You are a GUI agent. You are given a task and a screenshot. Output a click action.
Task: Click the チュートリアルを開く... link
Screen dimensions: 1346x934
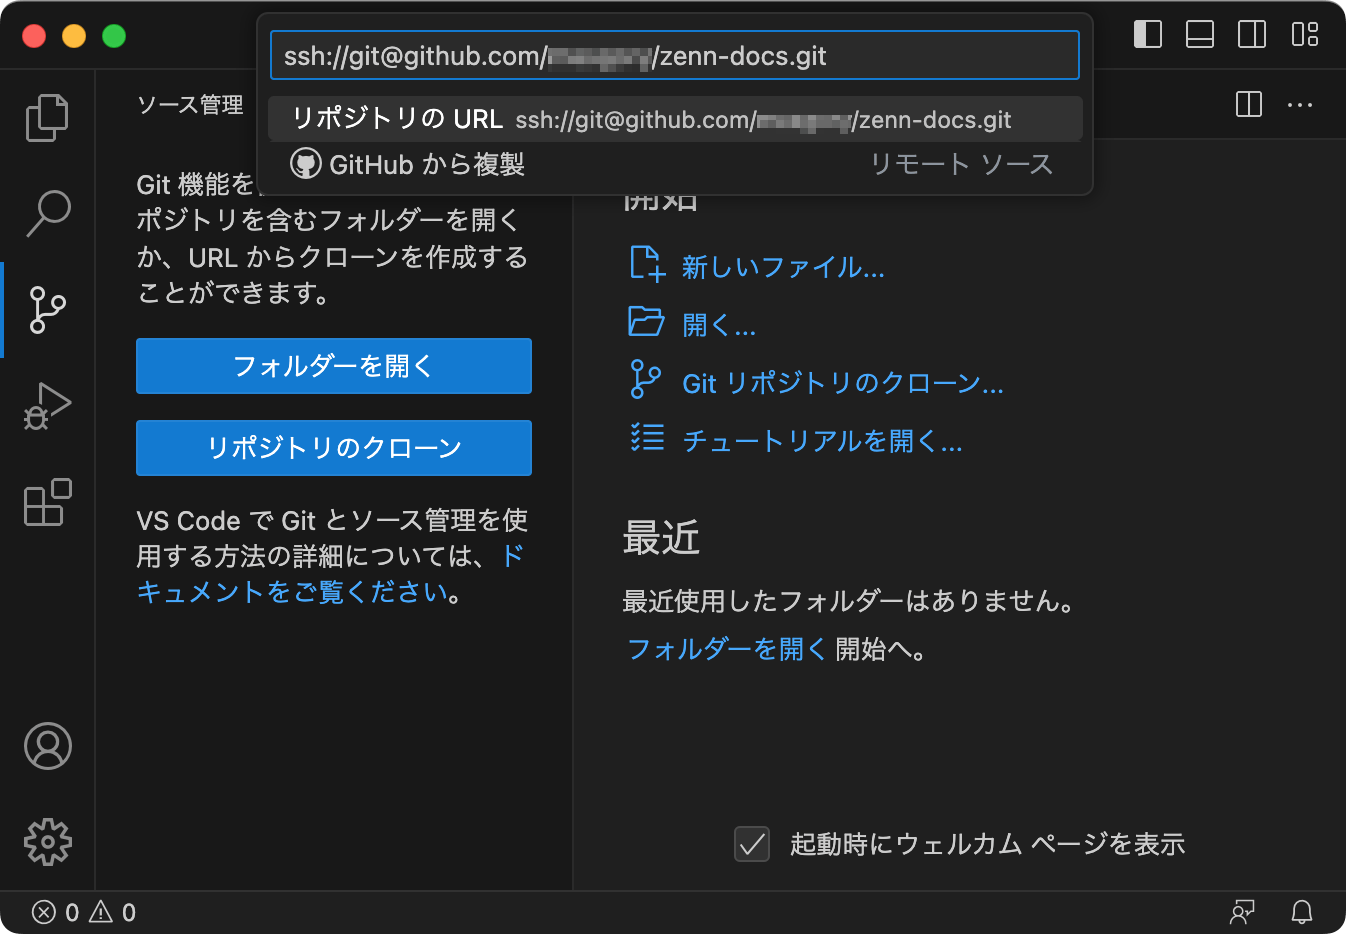pos(822,441)
